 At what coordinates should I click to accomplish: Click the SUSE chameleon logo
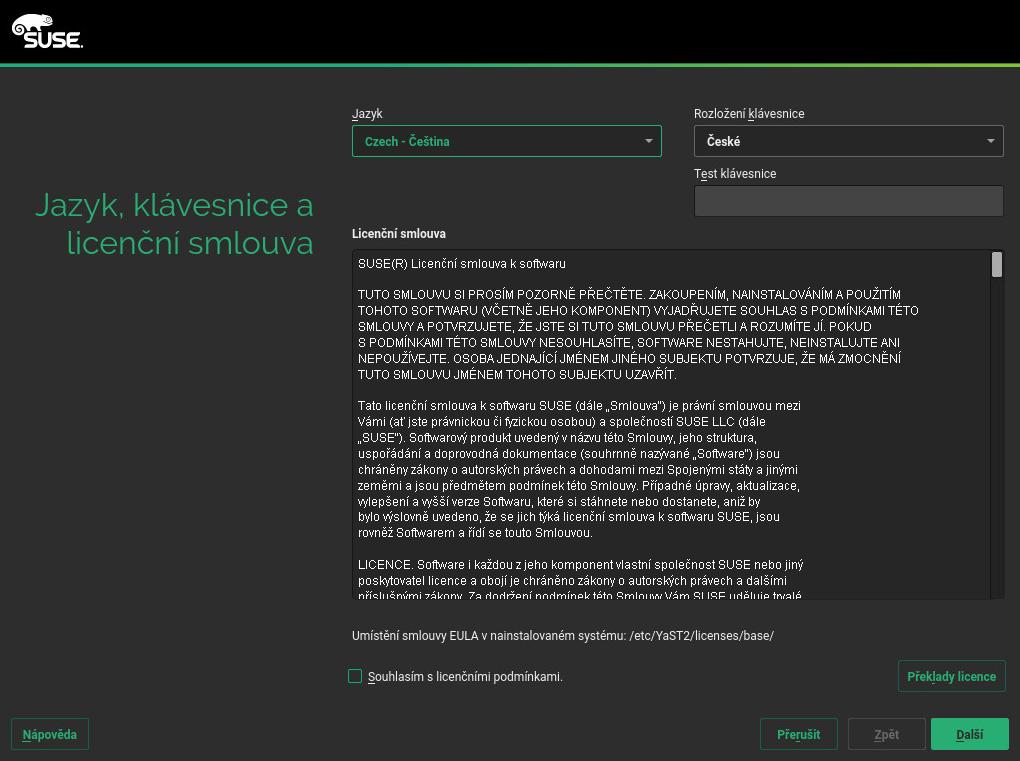(x=47, y=31)
